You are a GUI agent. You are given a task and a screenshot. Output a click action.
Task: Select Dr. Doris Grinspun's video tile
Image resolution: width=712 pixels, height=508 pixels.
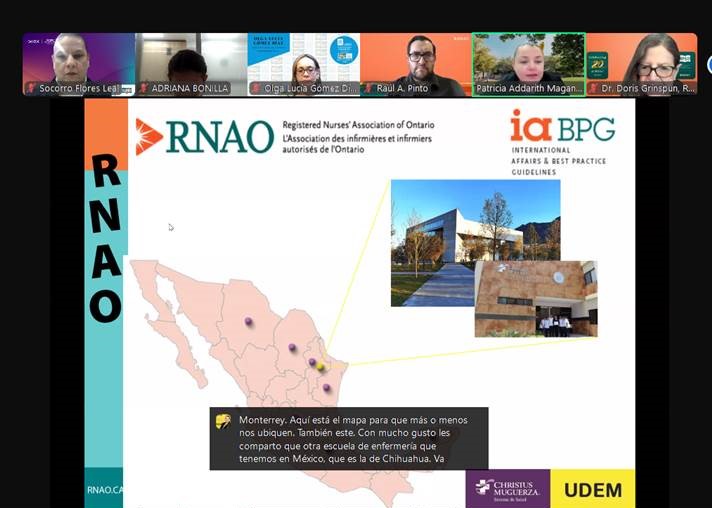642,64
